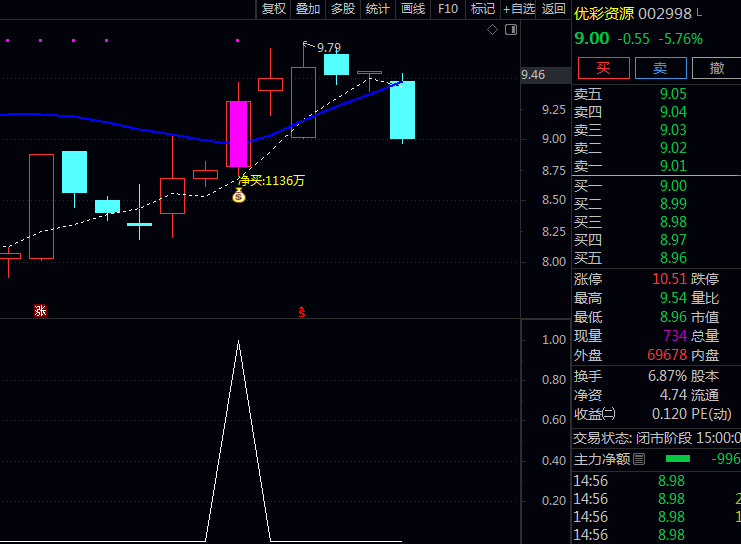Click the 买二 price 8.99
The image size is (741, 544).
click(x=673, y=204)
